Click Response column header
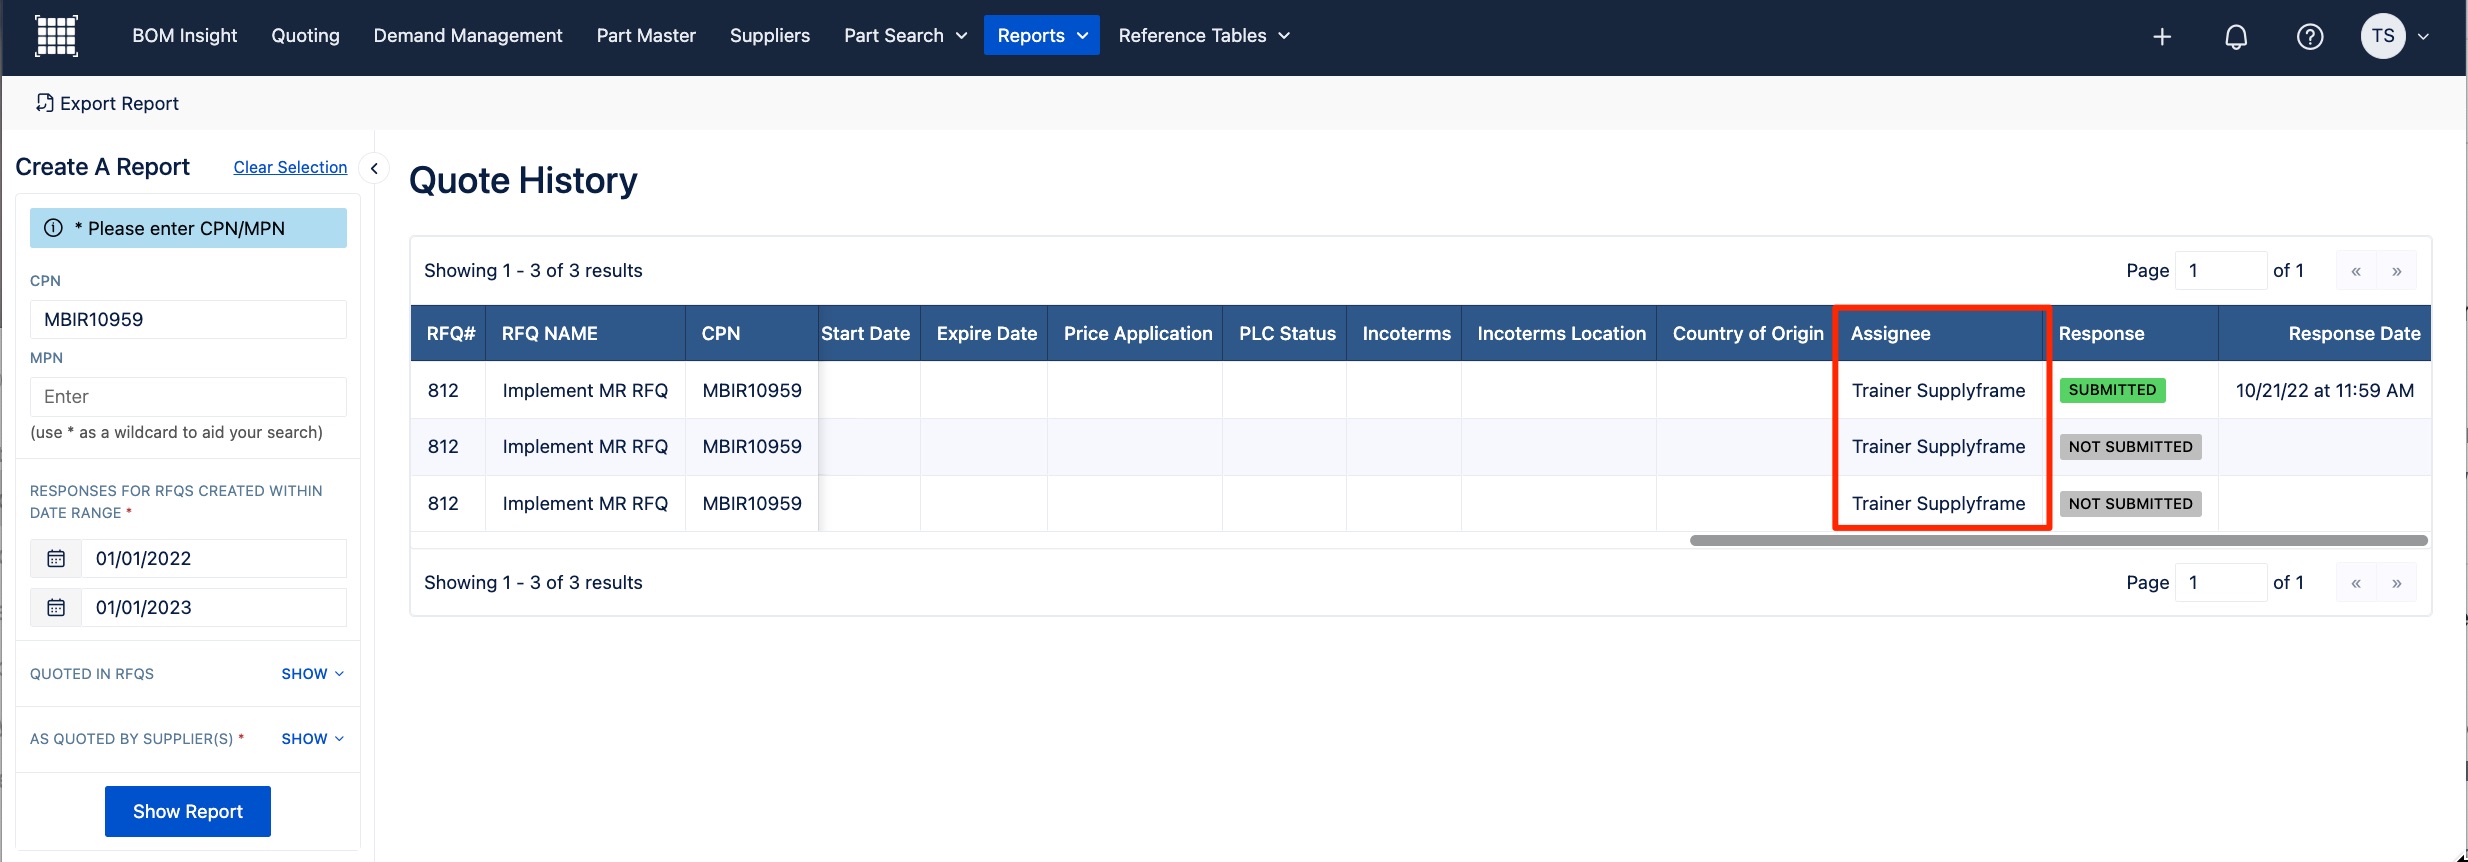 [2131, 334]
